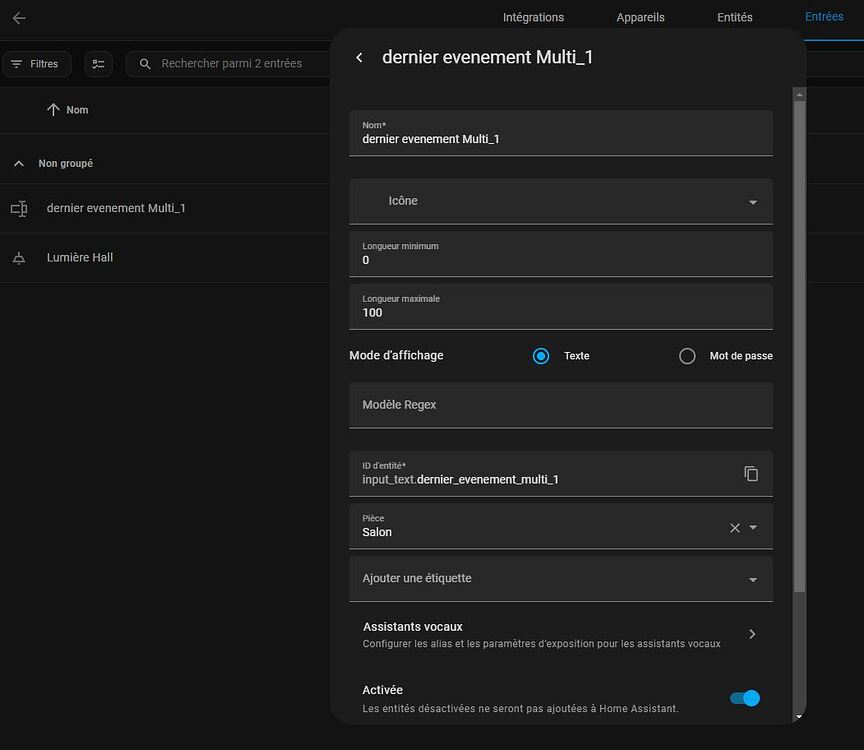Collapse the Non groupé section

[19, 163]
